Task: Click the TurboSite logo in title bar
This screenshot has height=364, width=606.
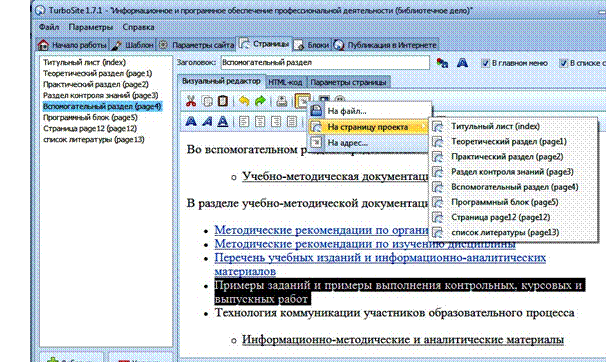Action: [x=40, y=10]
